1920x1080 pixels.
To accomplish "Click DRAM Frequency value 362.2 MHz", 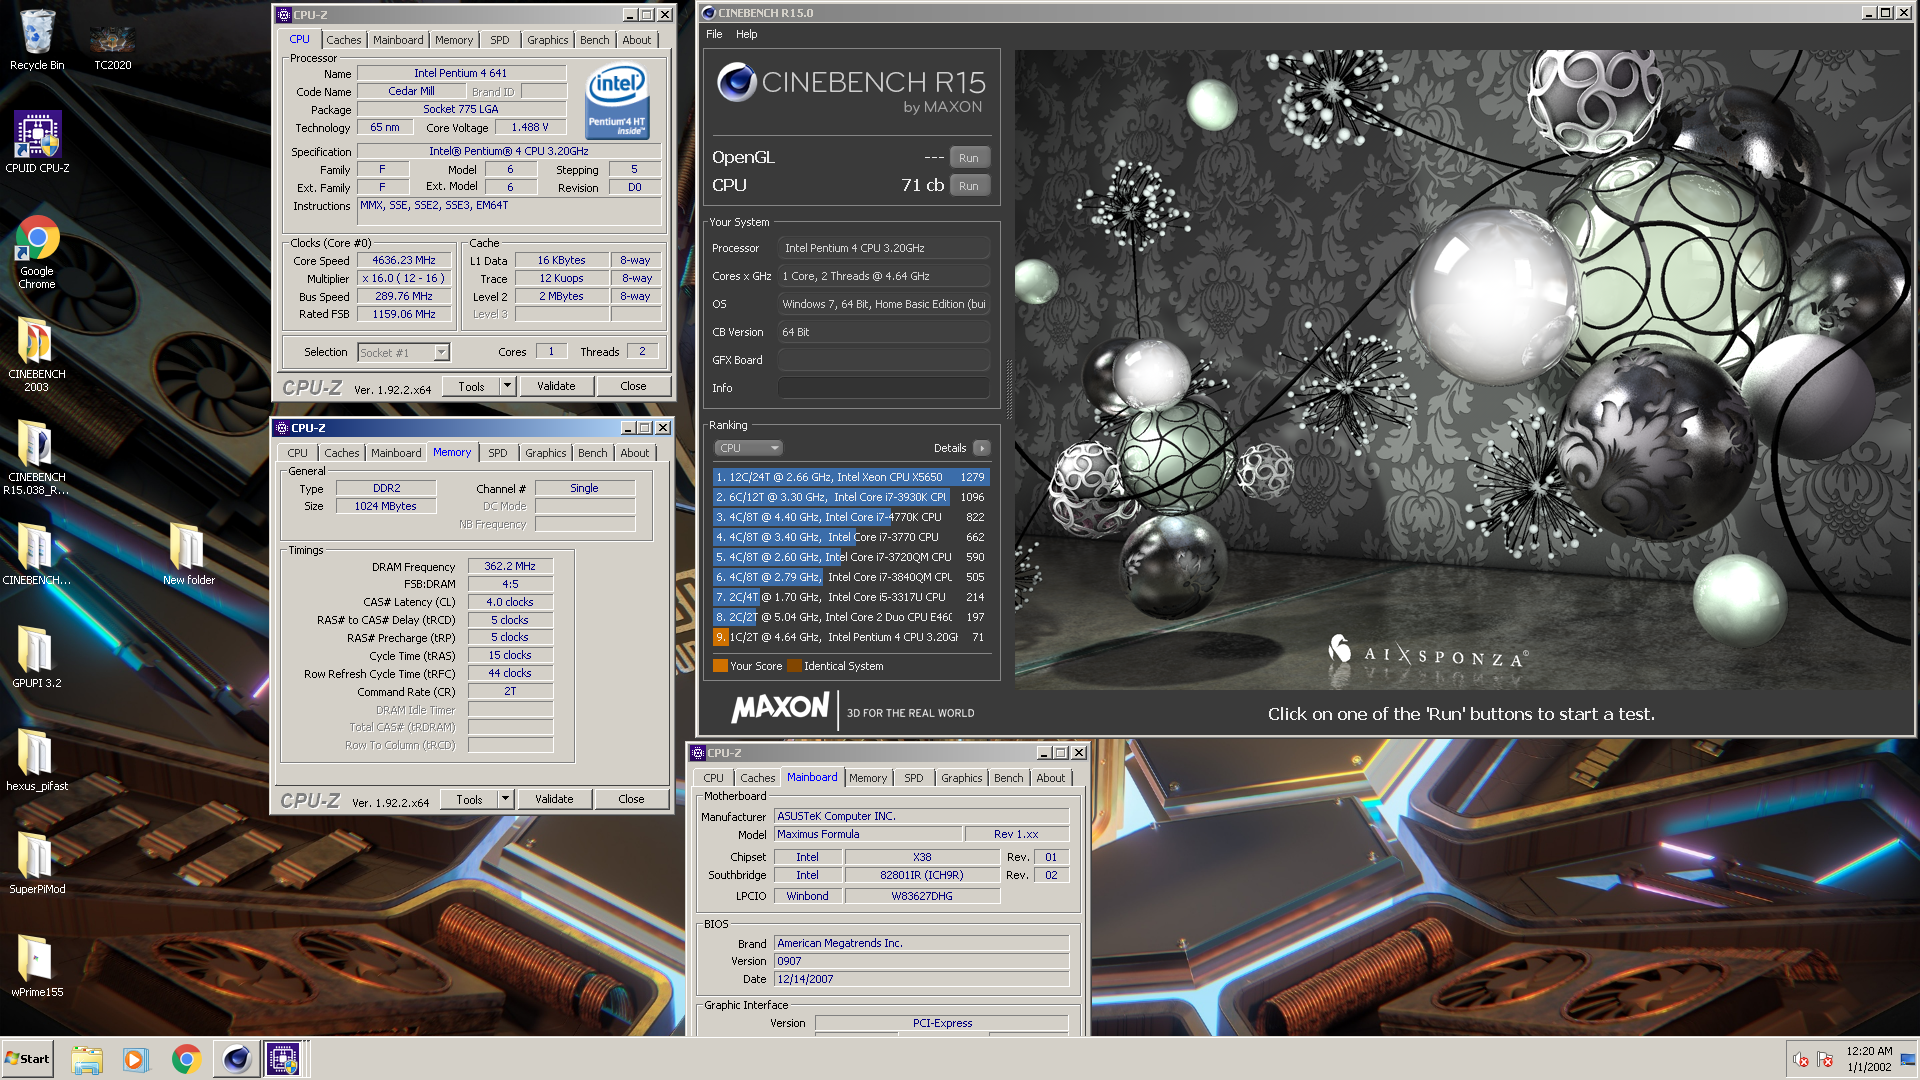I will 510,566.
